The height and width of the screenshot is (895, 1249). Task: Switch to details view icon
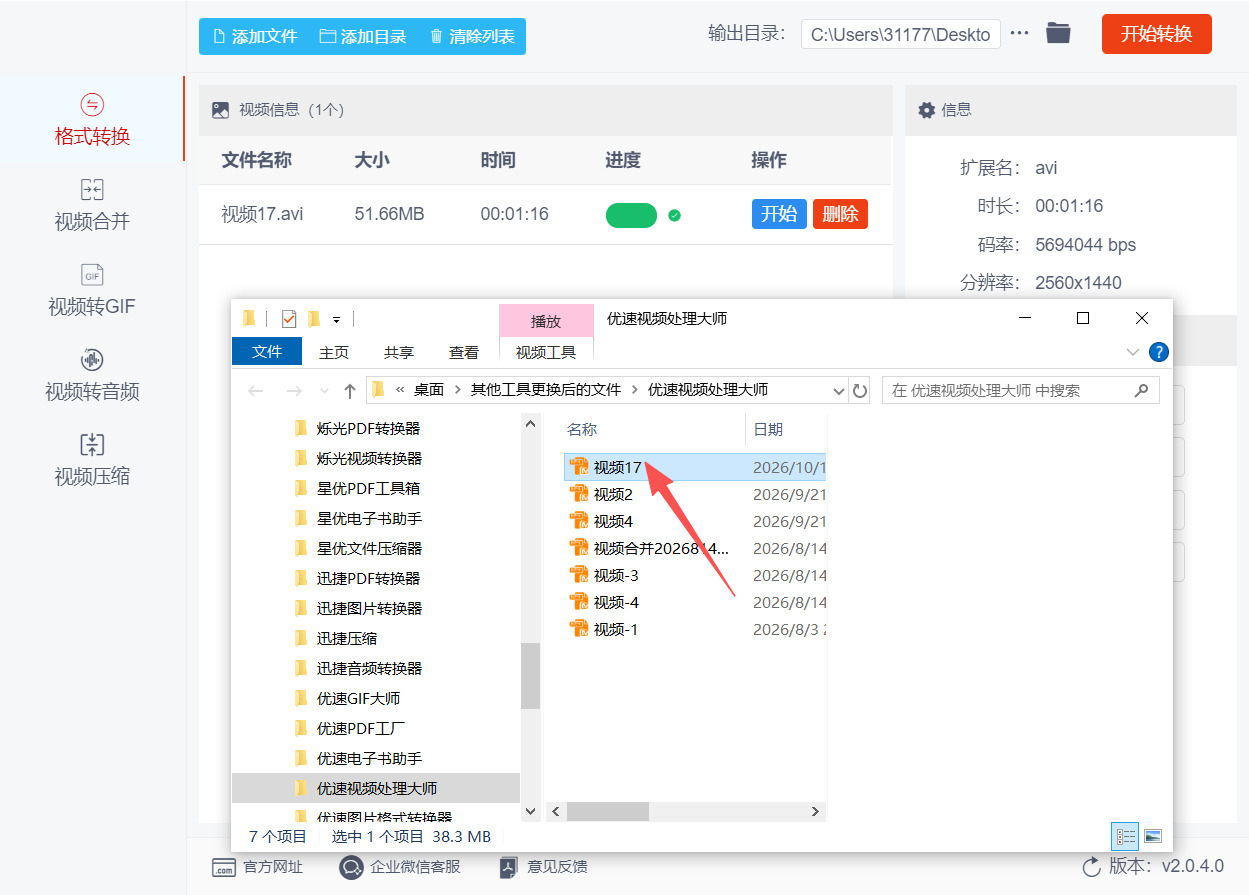click(1126, 836)
